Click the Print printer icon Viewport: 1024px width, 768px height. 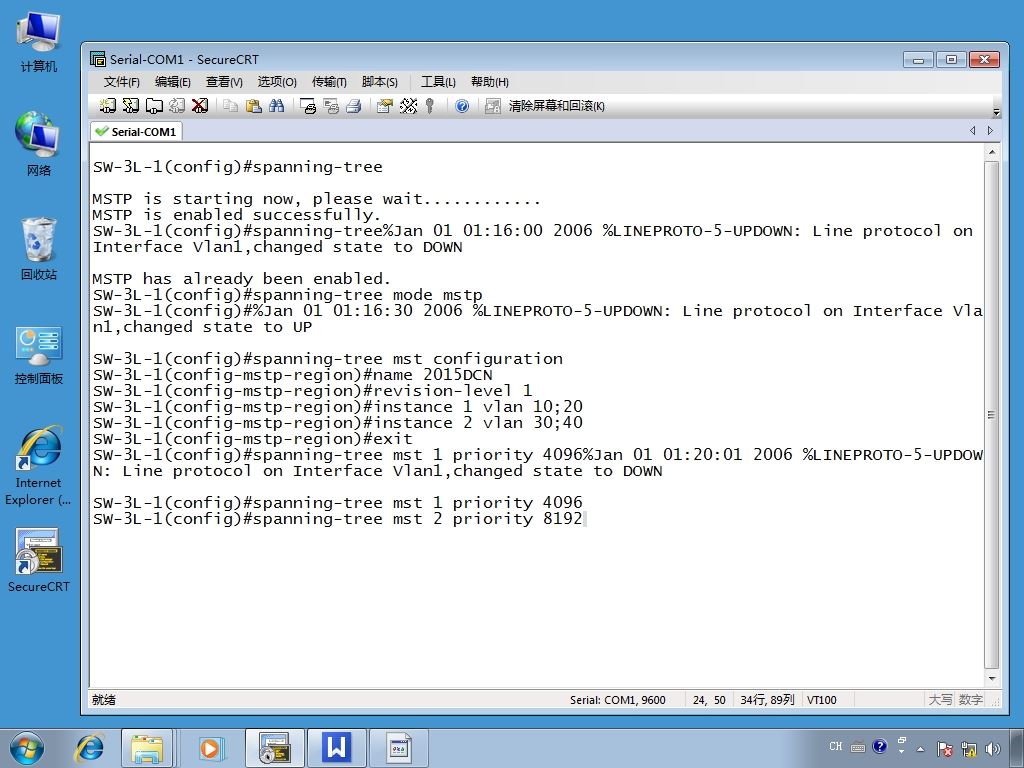(354, 106)
